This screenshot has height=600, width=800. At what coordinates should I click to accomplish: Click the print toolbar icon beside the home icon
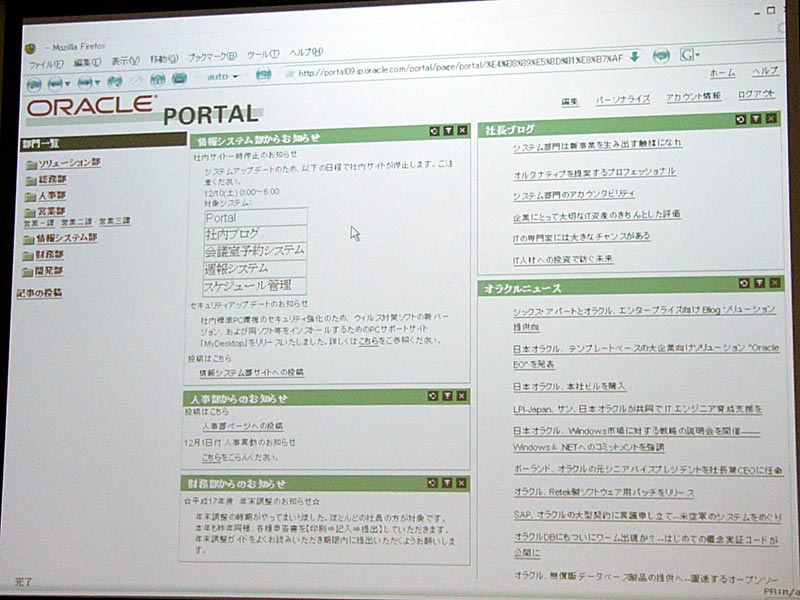(179, 79)
